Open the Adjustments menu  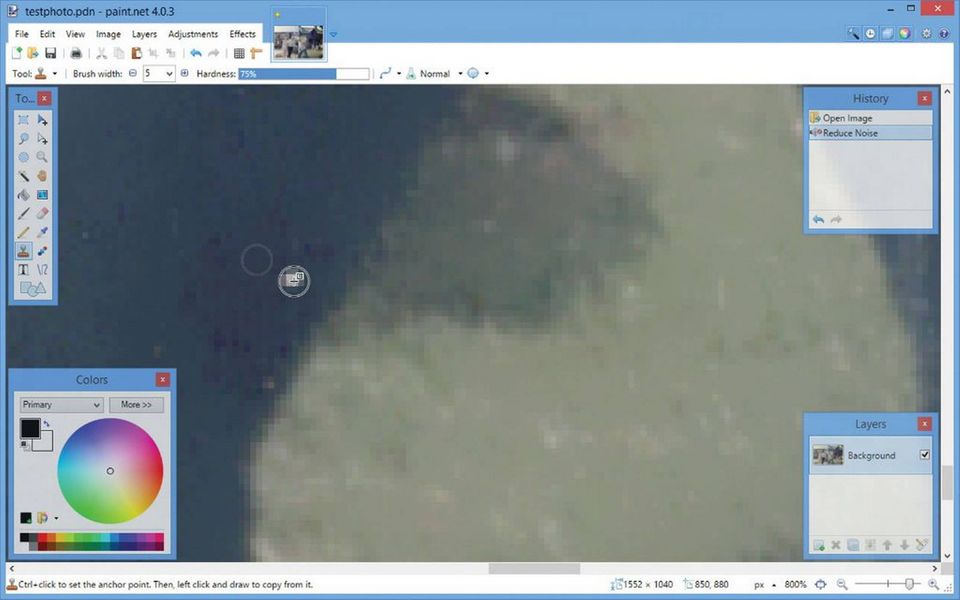point(193,34)
